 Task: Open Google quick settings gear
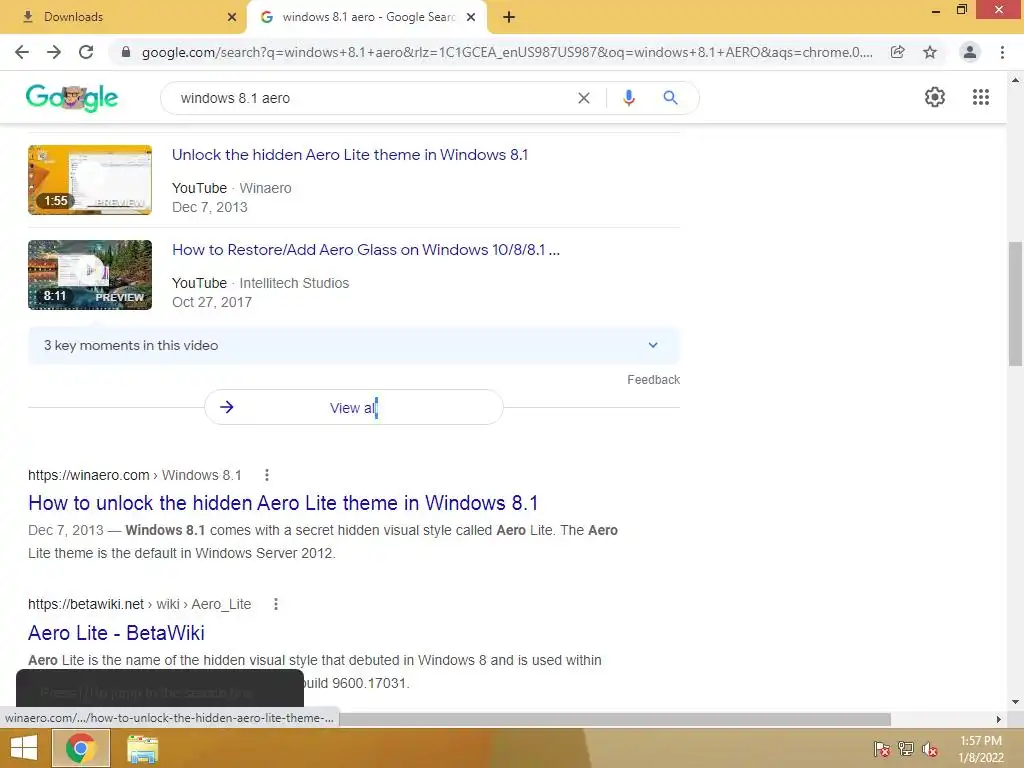tap(935, 97)
